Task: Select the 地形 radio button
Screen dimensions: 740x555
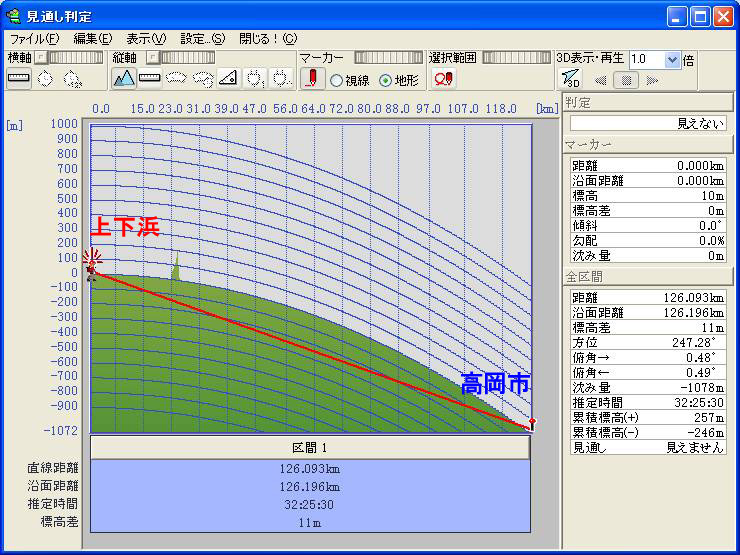Action: pos(386,81)
